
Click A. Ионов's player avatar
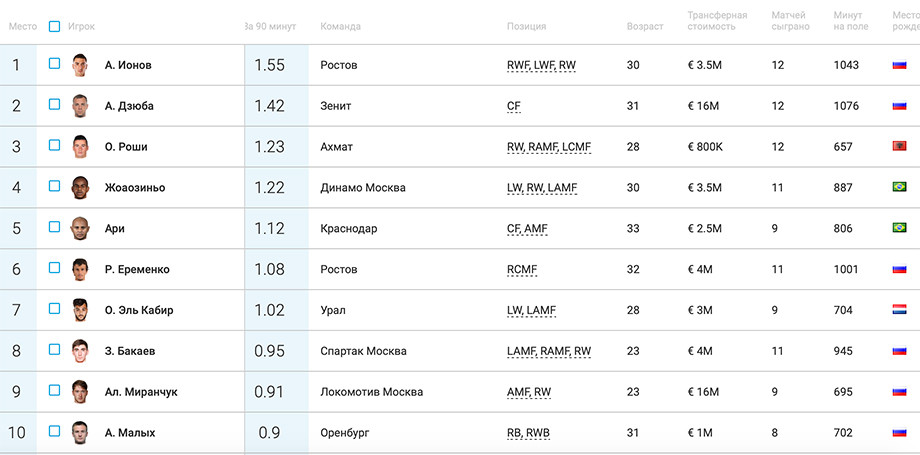80,65
